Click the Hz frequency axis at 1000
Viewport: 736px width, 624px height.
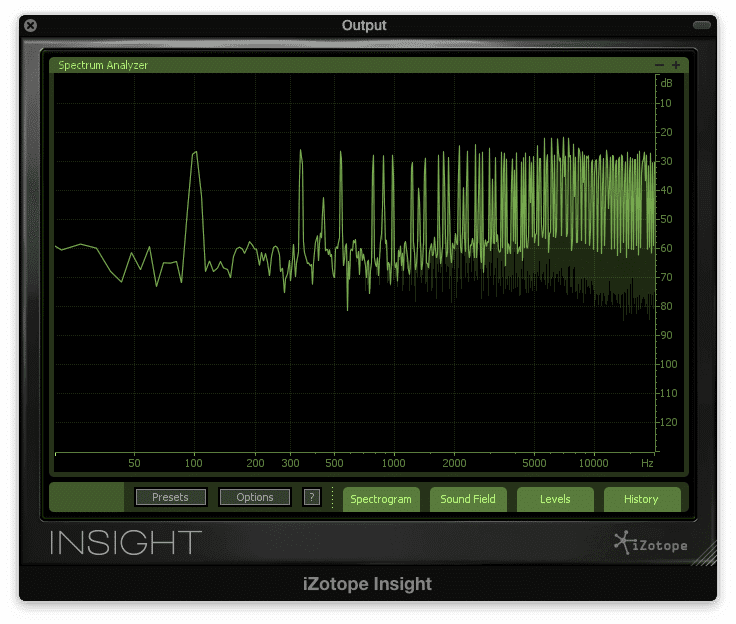coord(394,463)
